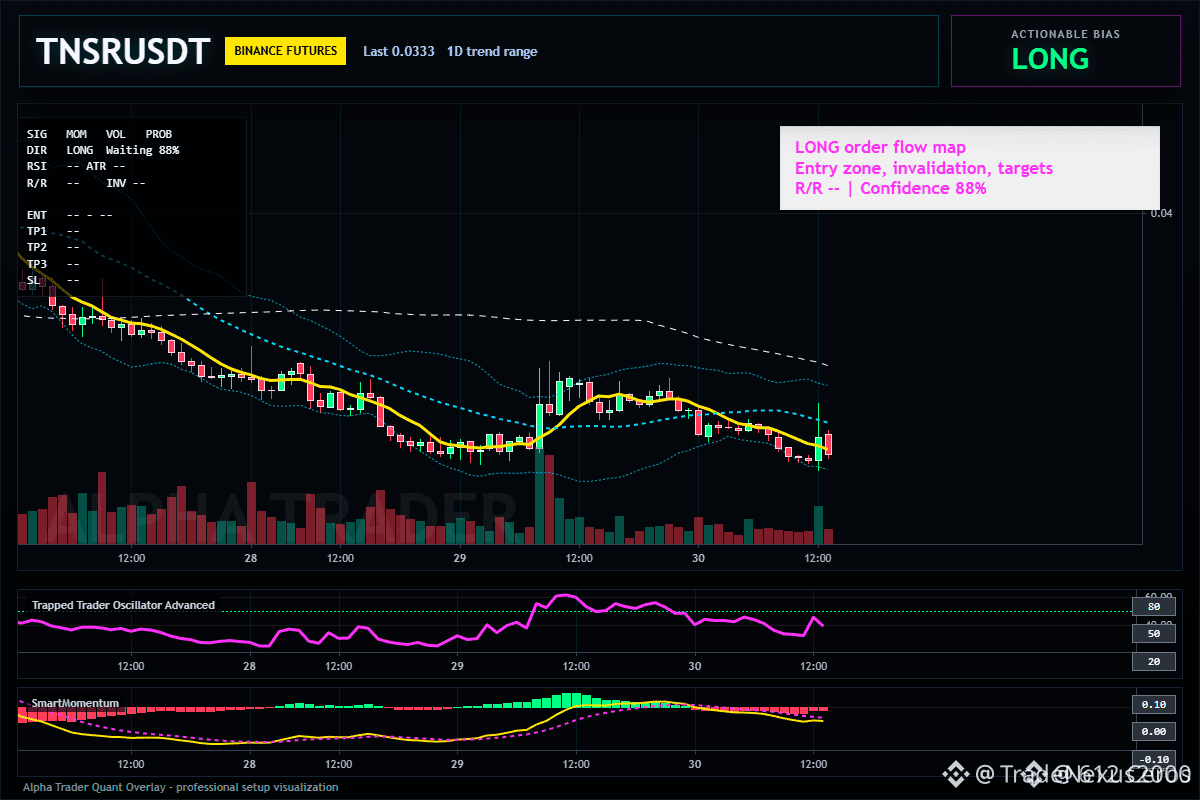Click the 1D trend range label
This screenshot has height=800, width=1200.
(x=491, y=51)
